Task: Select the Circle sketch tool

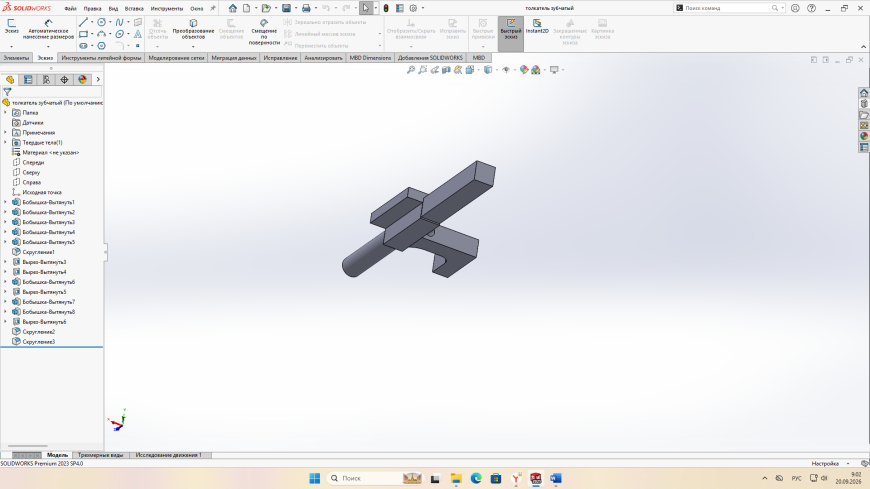Action: [102, 22]
